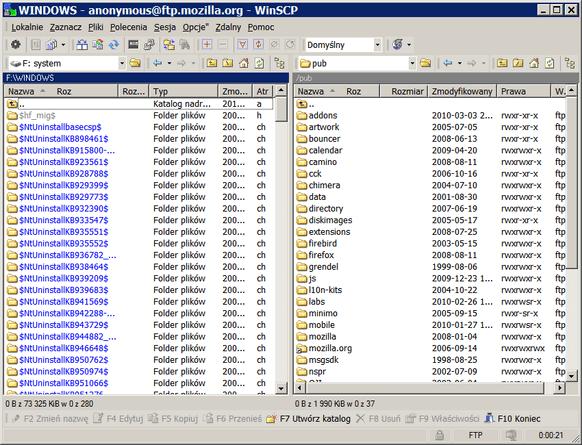
Task: Toggle the directory tree icon in remote panel
Action: pos(569,63)
